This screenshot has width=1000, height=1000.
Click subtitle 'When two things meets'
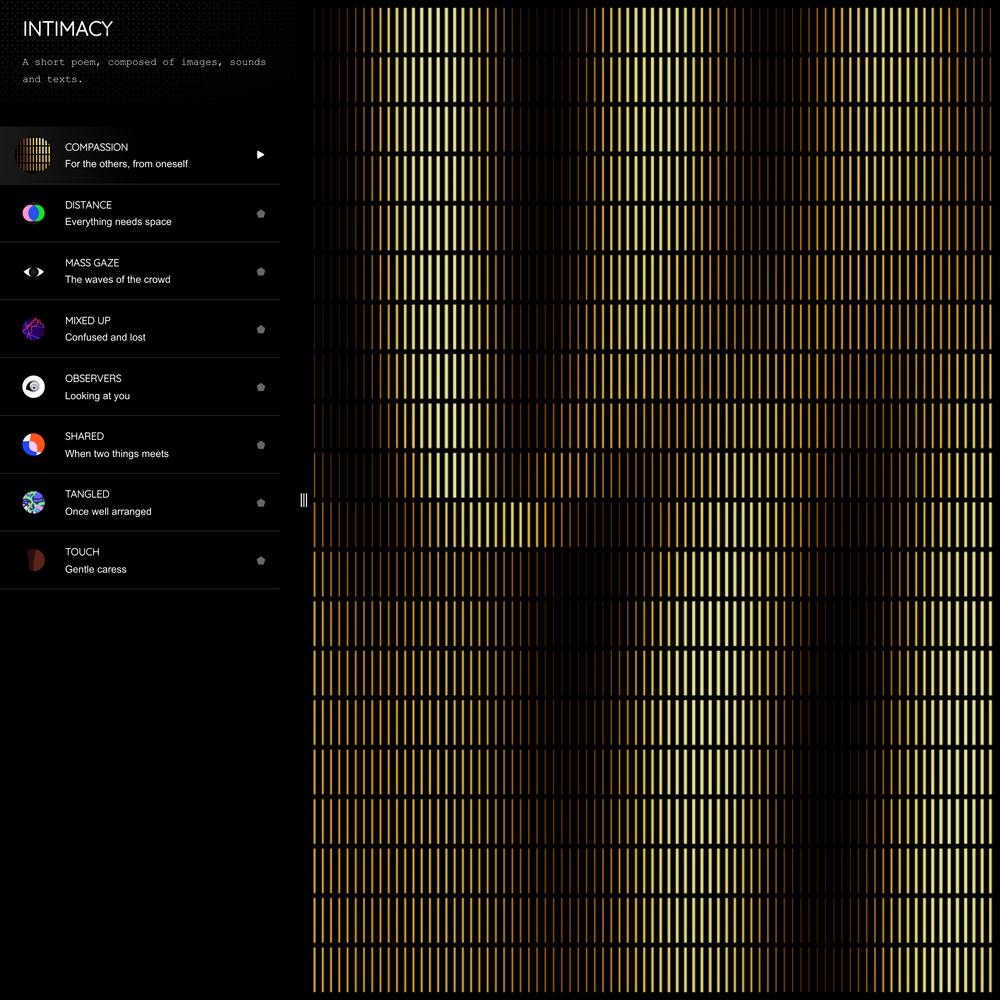[117, 453]
